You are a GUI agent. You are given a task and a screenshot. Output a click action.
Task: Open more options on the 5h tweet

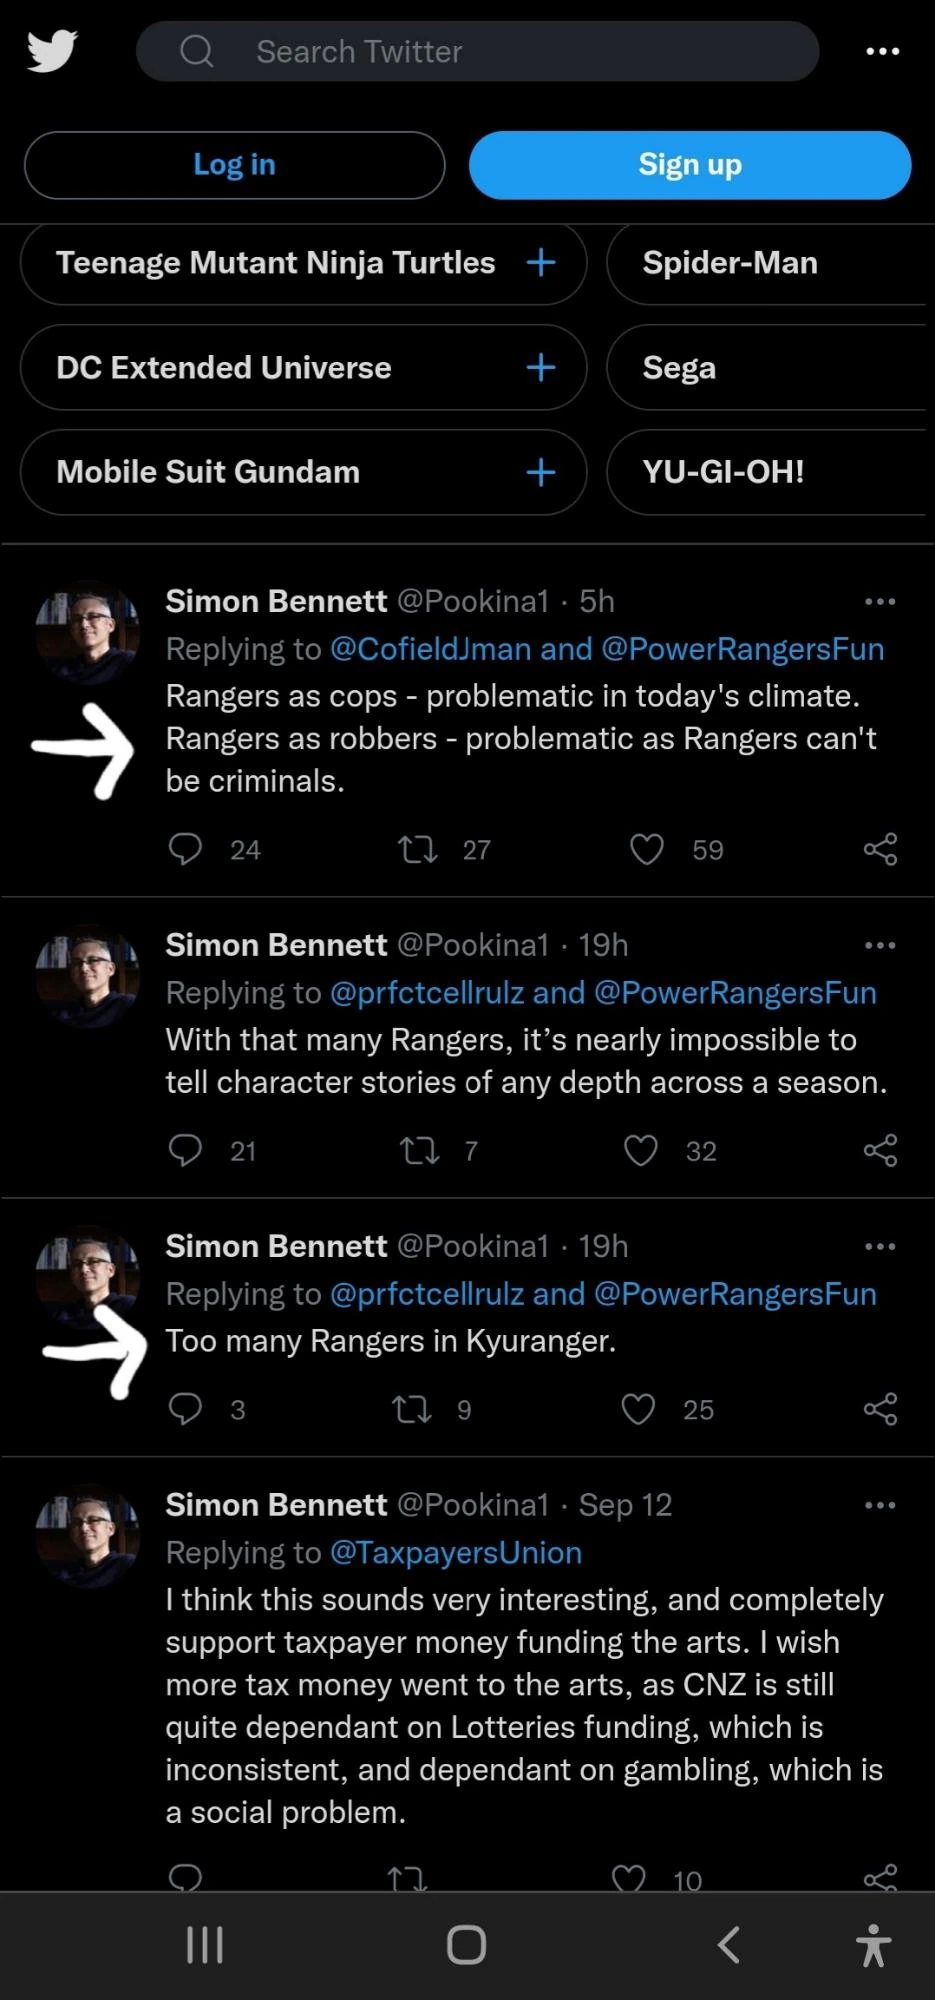click(x=880, y=601)
